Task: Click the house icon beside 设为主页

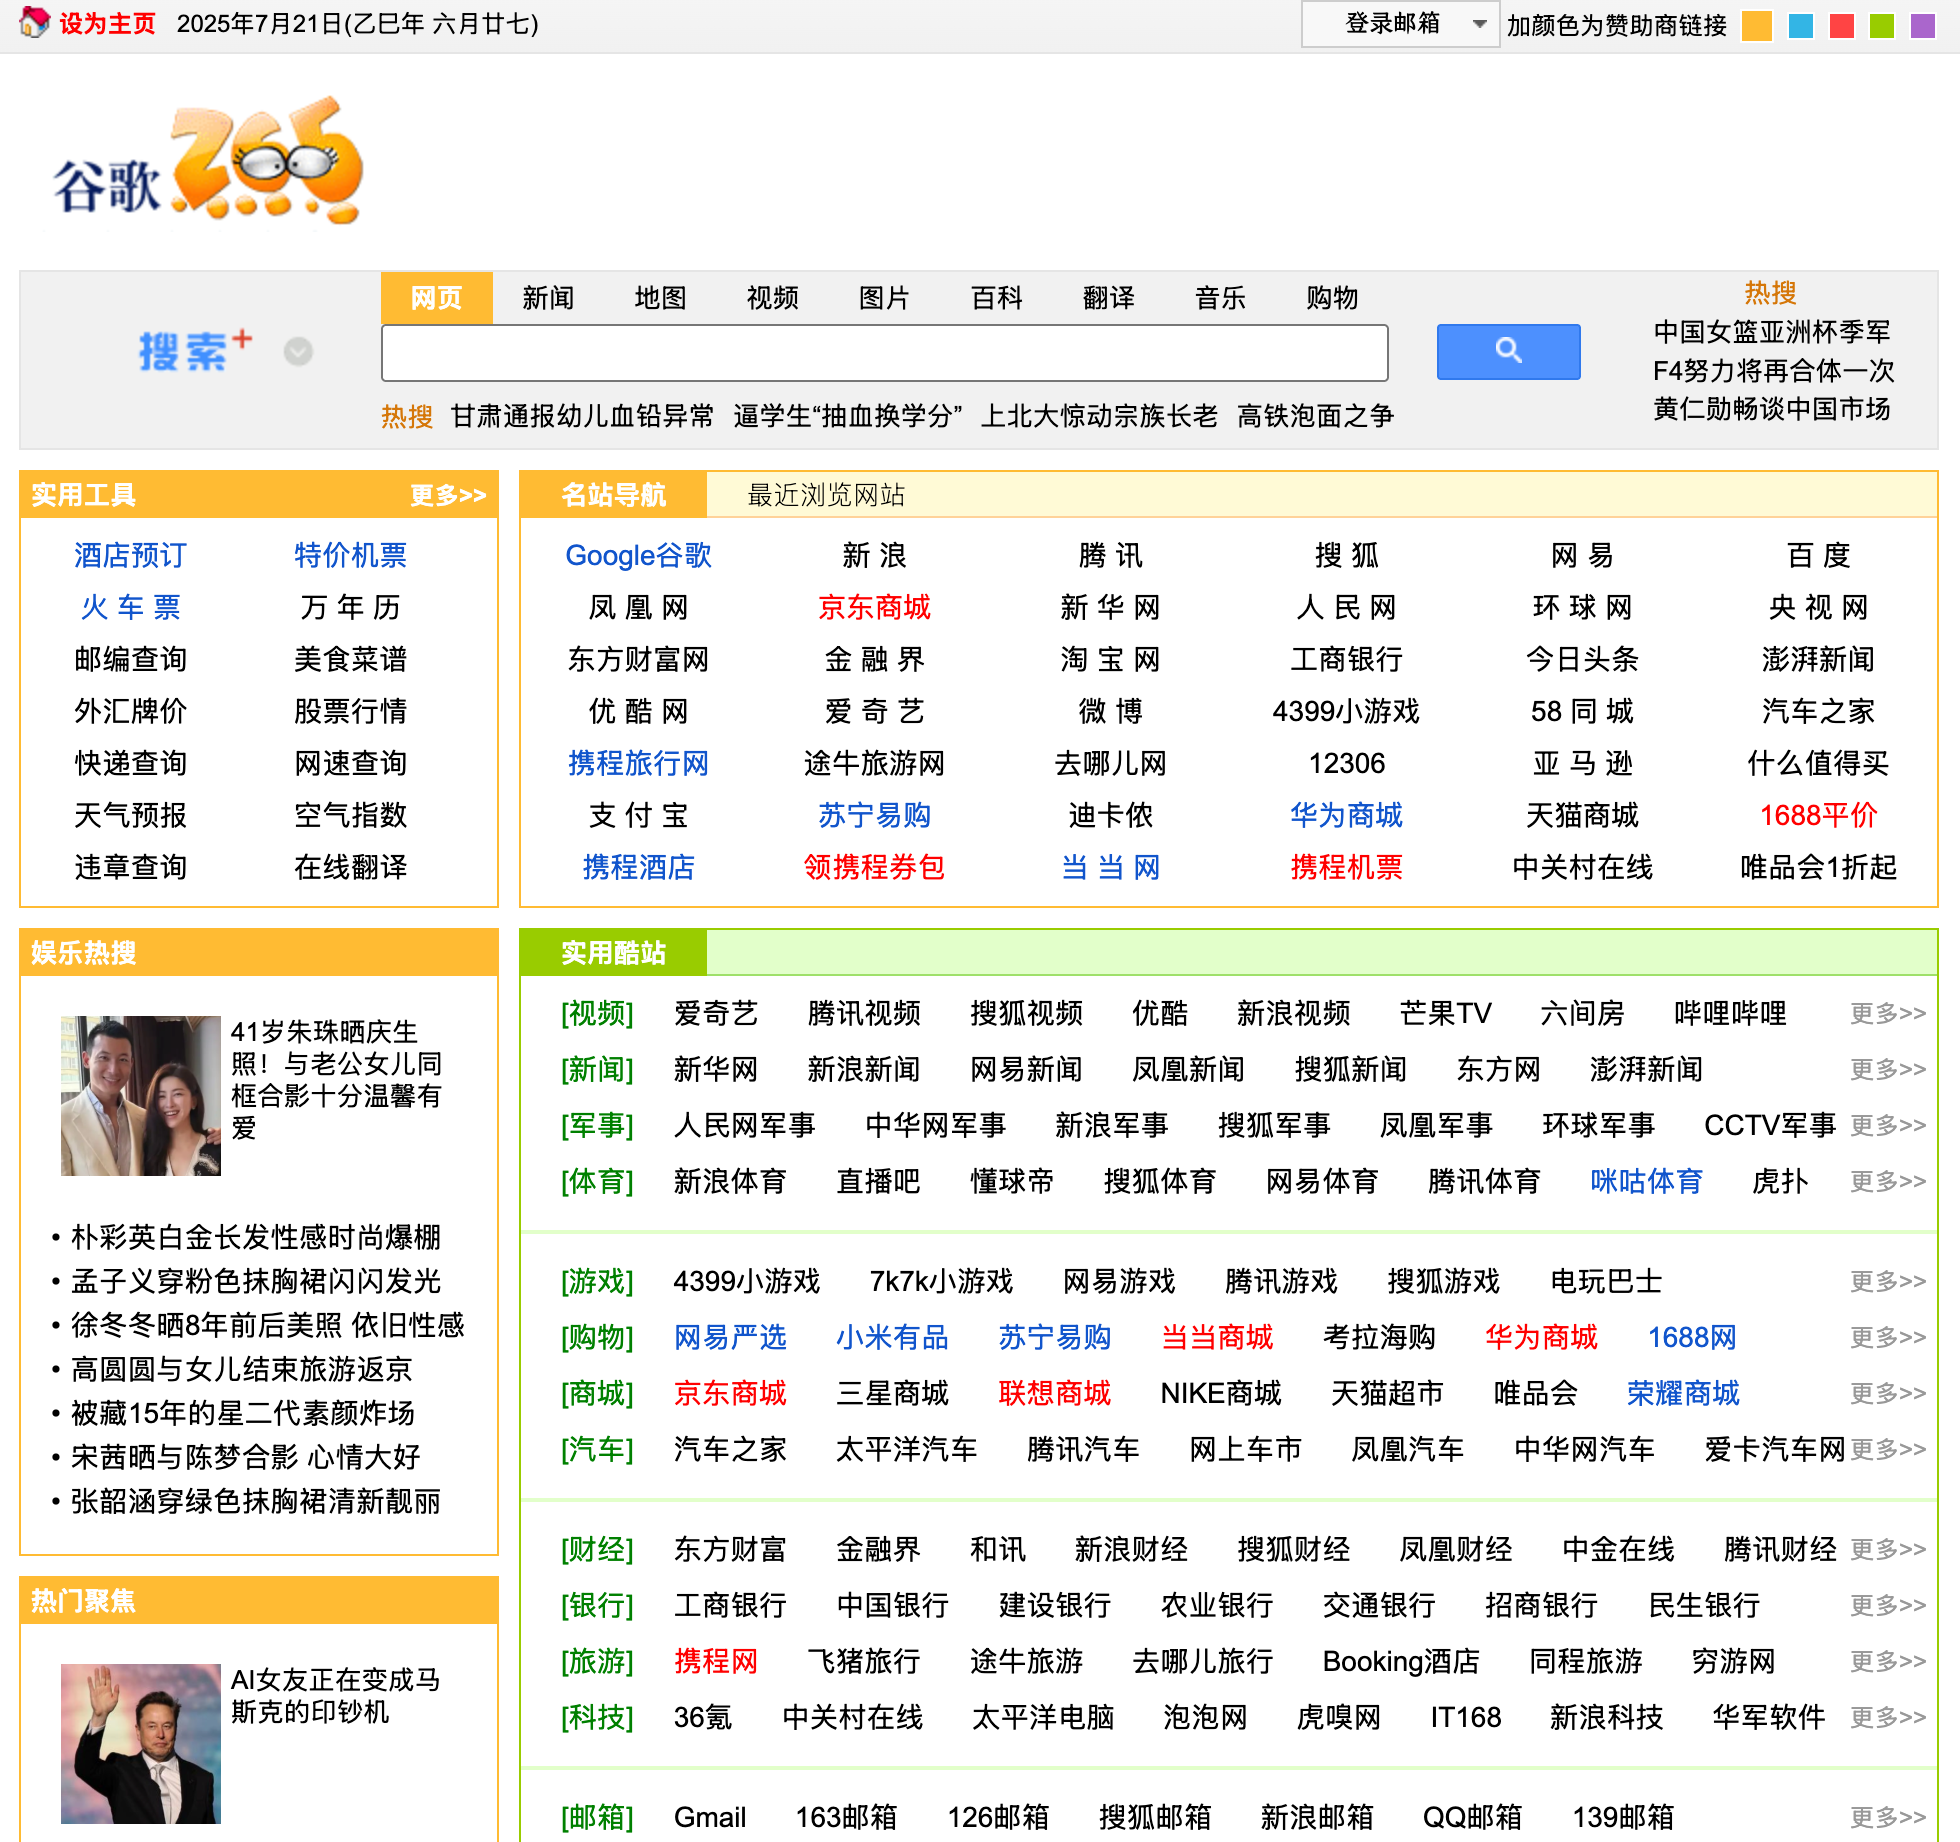Action: pos(34,22)
